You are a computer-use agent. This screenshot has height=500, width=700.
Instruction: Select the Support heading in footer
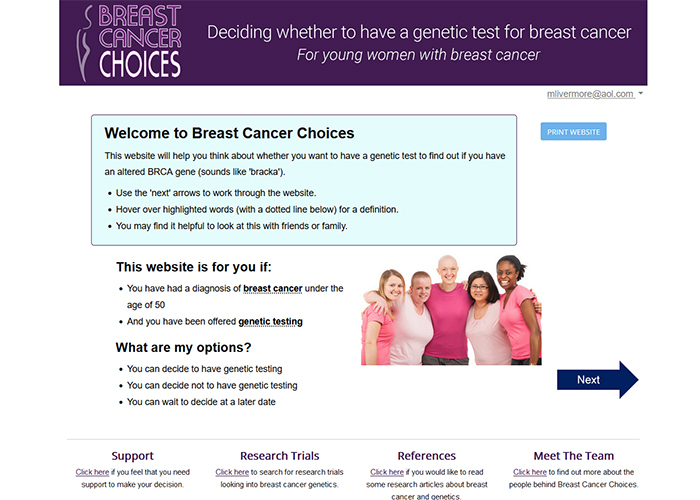[x=132, y=456]
